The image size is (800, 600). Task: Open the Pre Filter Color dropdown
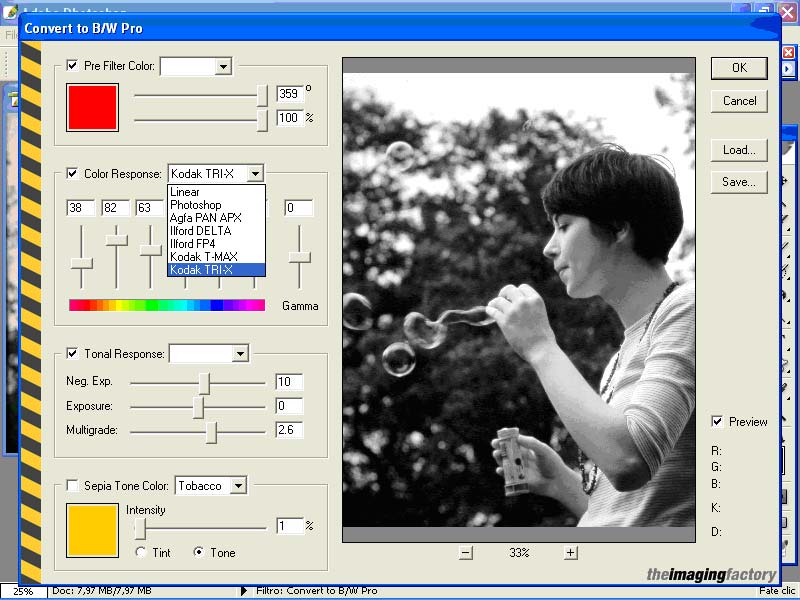[x=223, y=66]
